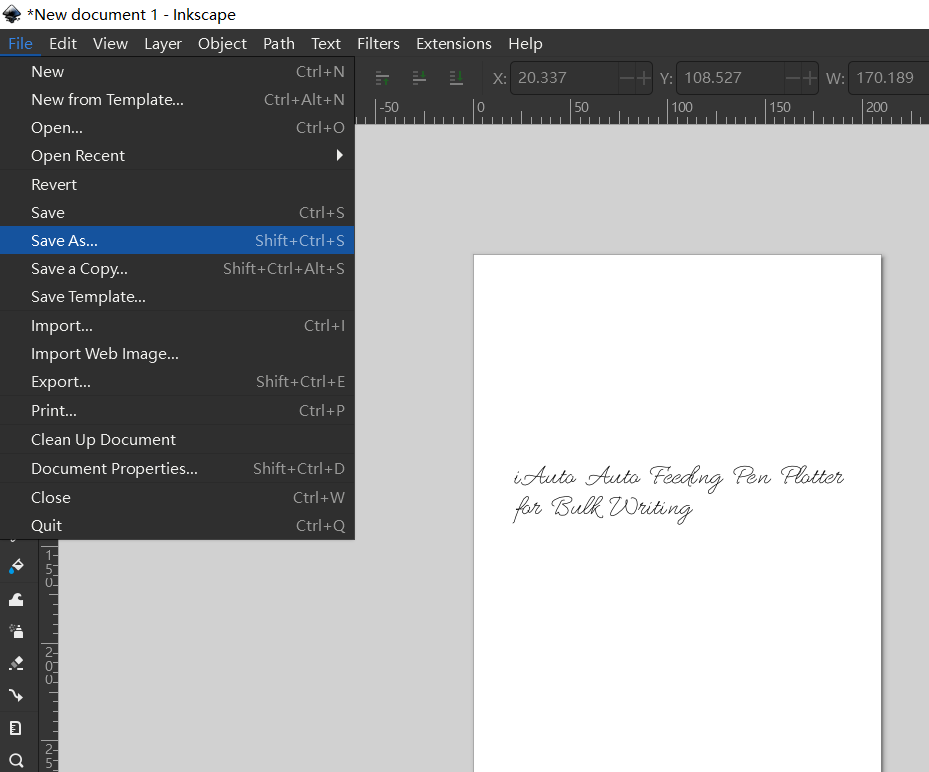Select the Spray tool
Viewport: 929px width, 772px height.
(x=16, y=631)
